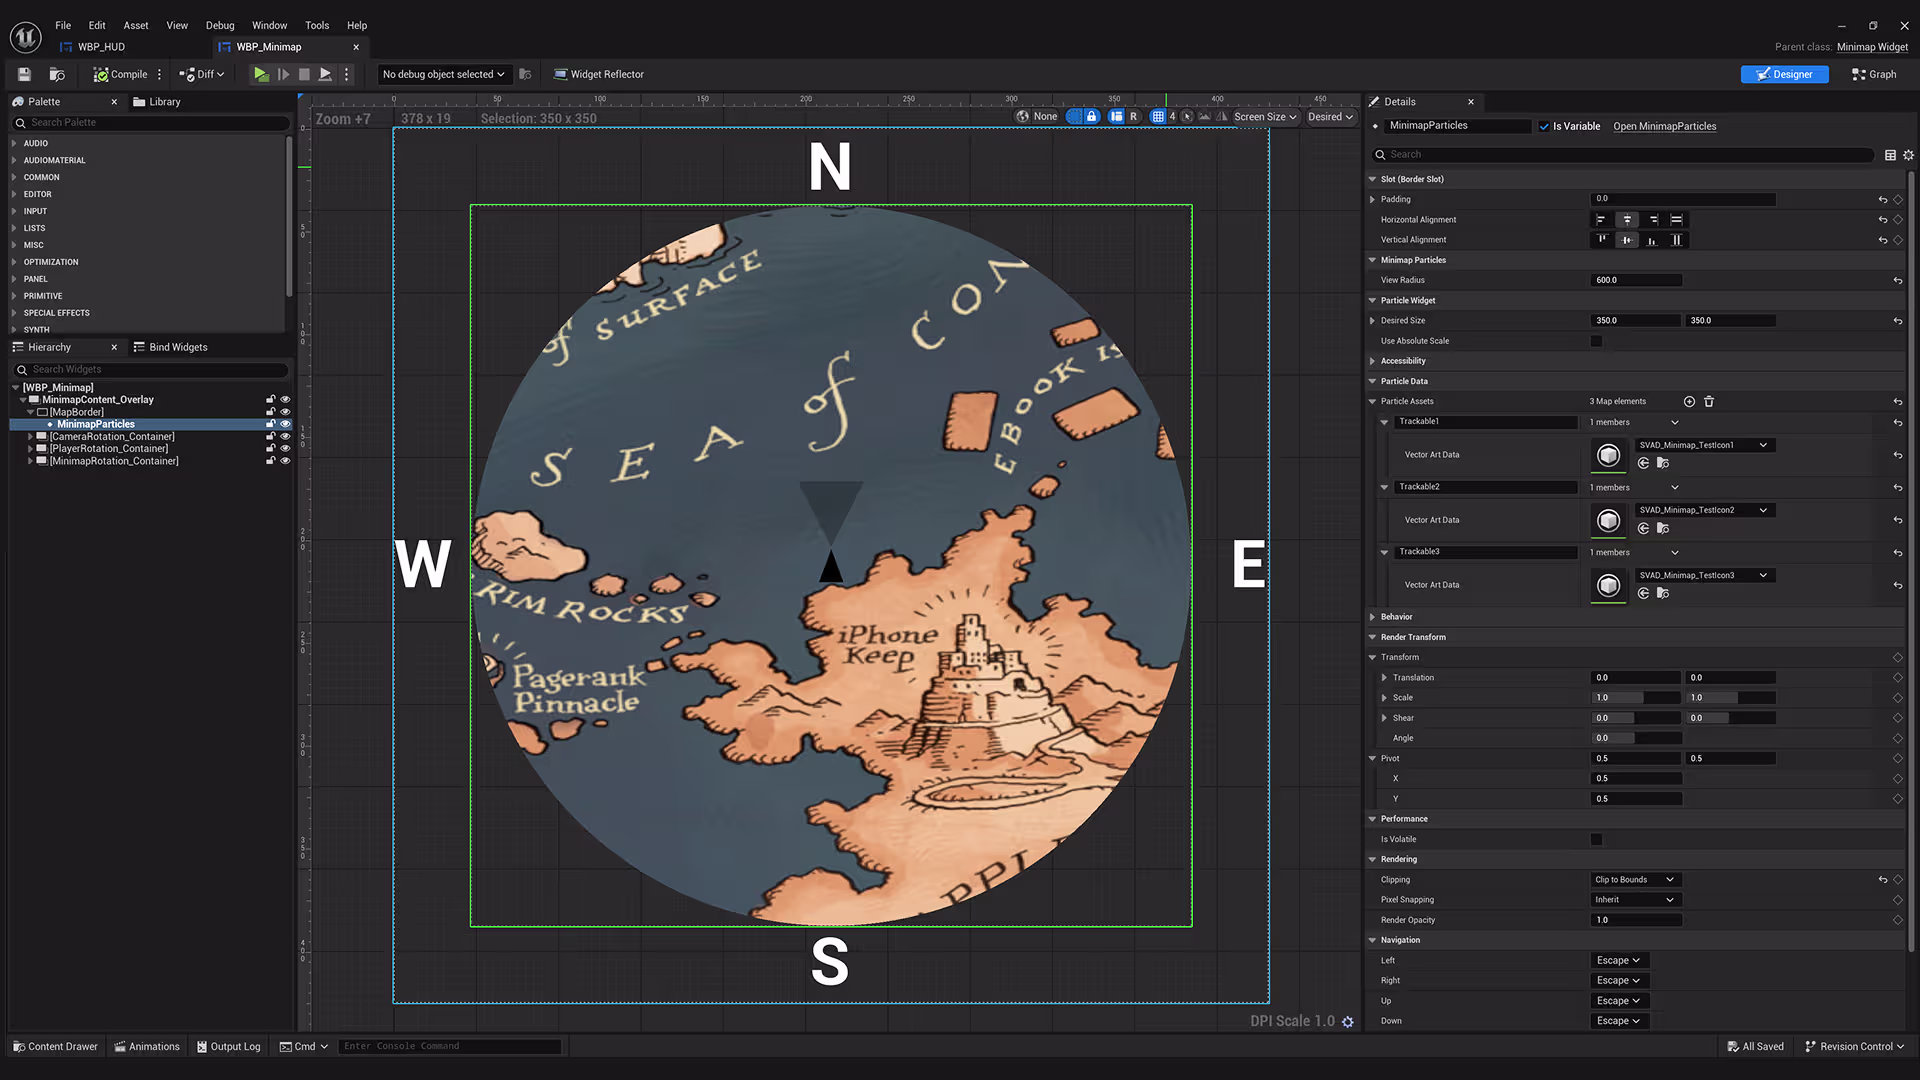Toggle the layout-flow view button next to R
The height and width of the screenshot is (1080, 1920).
coord(1116,116)
